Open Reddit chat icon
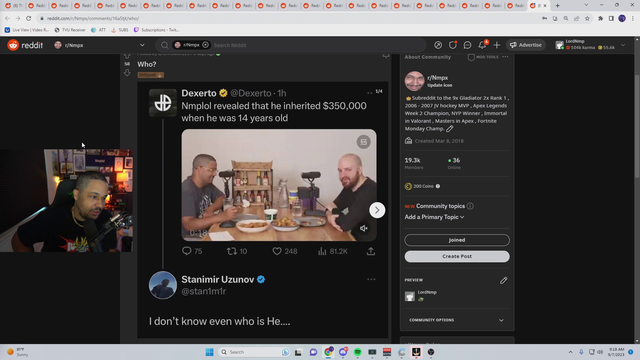The image size is (640, 360). pyautogui.click(x=467, y=45)
